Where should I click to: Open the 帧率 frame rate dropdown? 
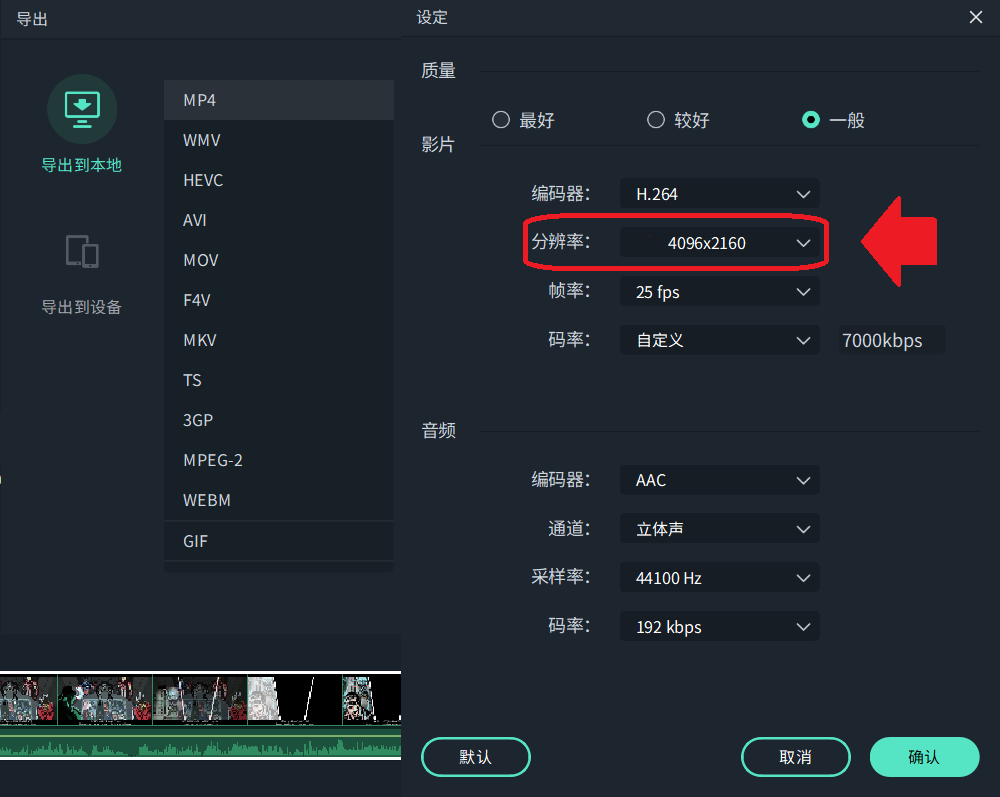tap(719, 291)
